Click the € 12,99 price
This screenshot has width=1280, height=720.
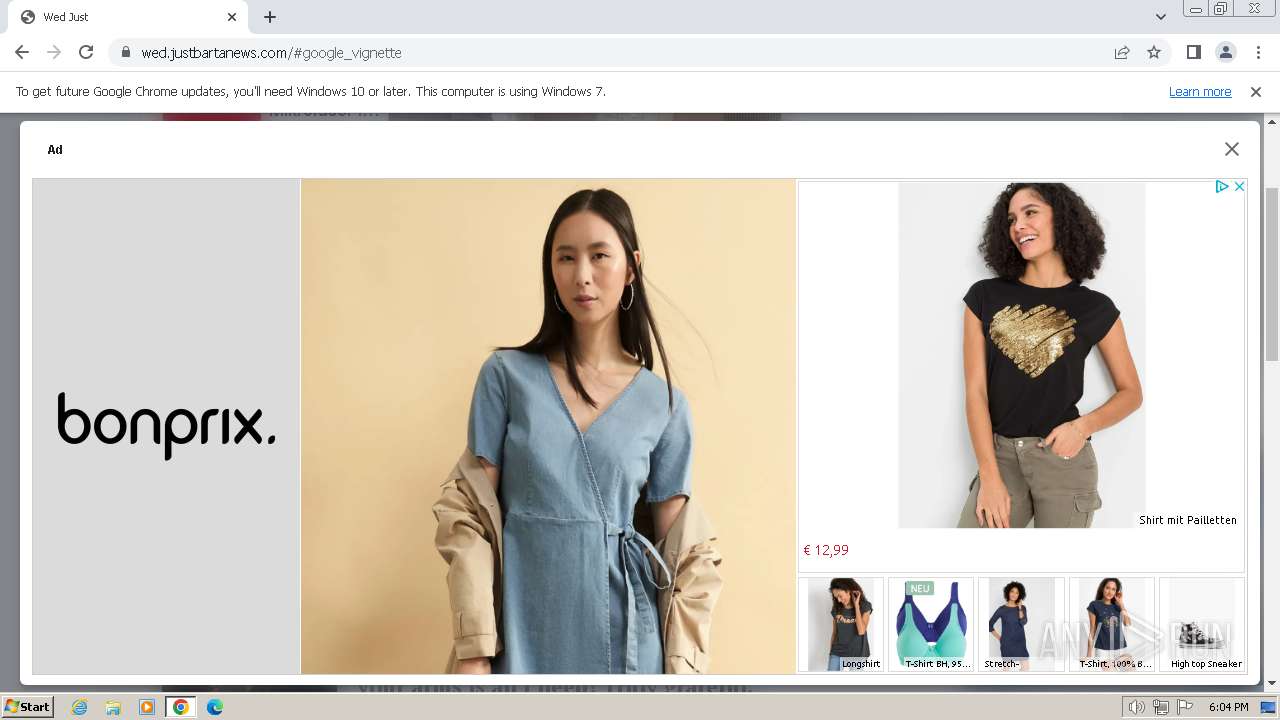coord(826,550)
